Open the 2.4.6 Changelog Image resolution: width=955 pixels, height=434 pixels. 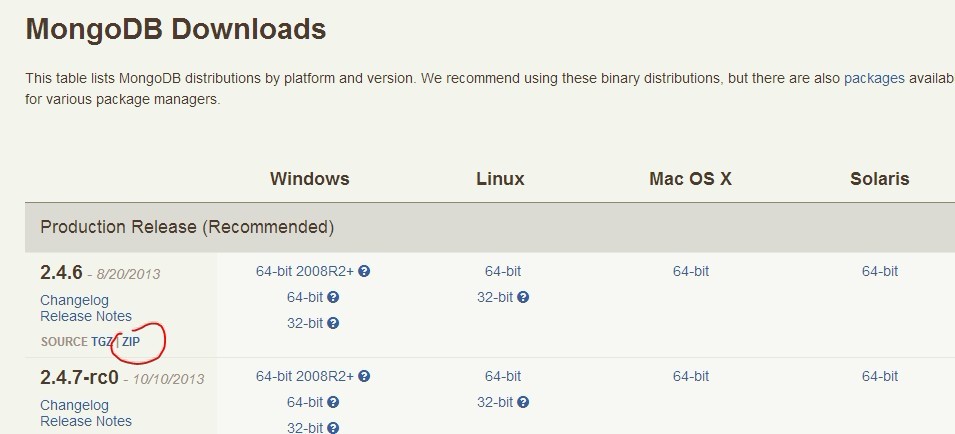[x=74, y=301]
